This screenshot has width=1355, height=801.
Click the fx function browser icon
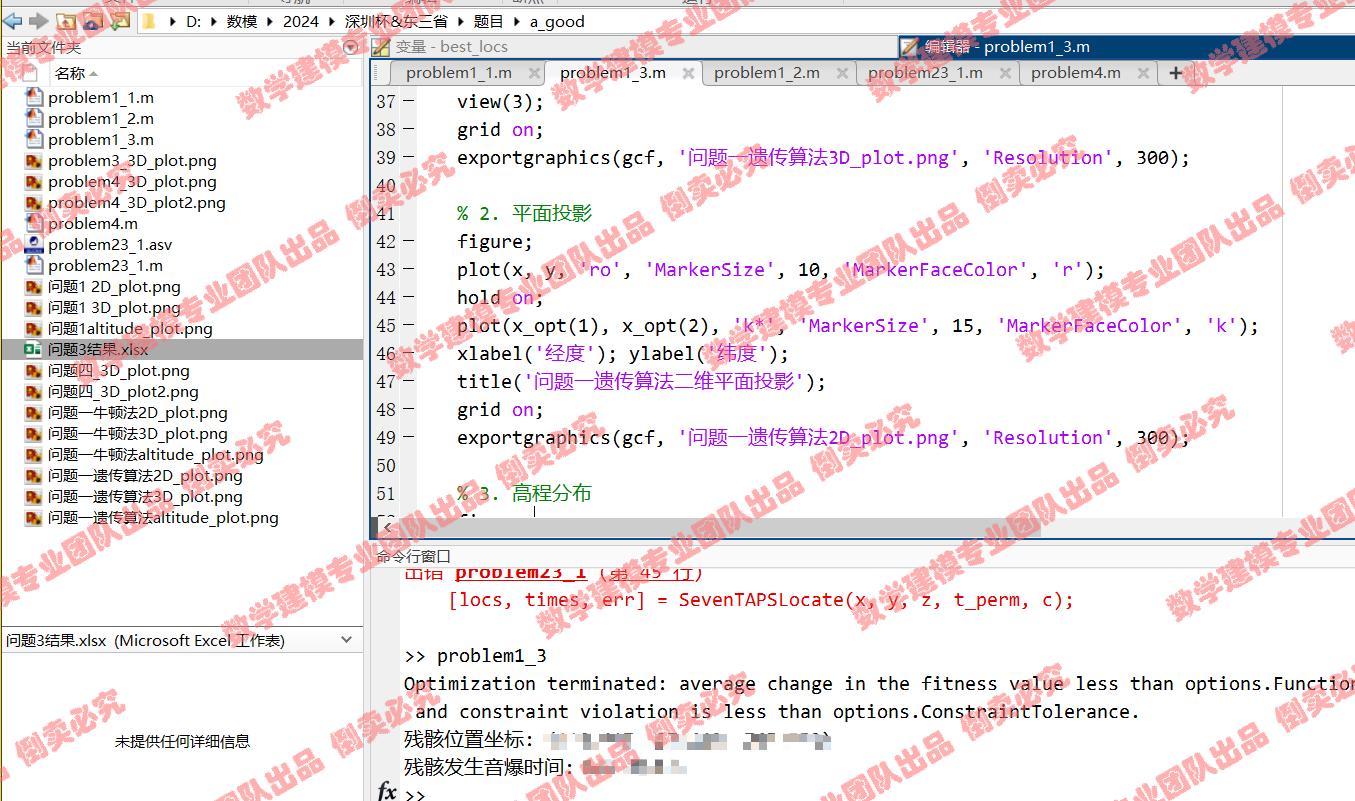pyautogui.click(x=387, y=792)
